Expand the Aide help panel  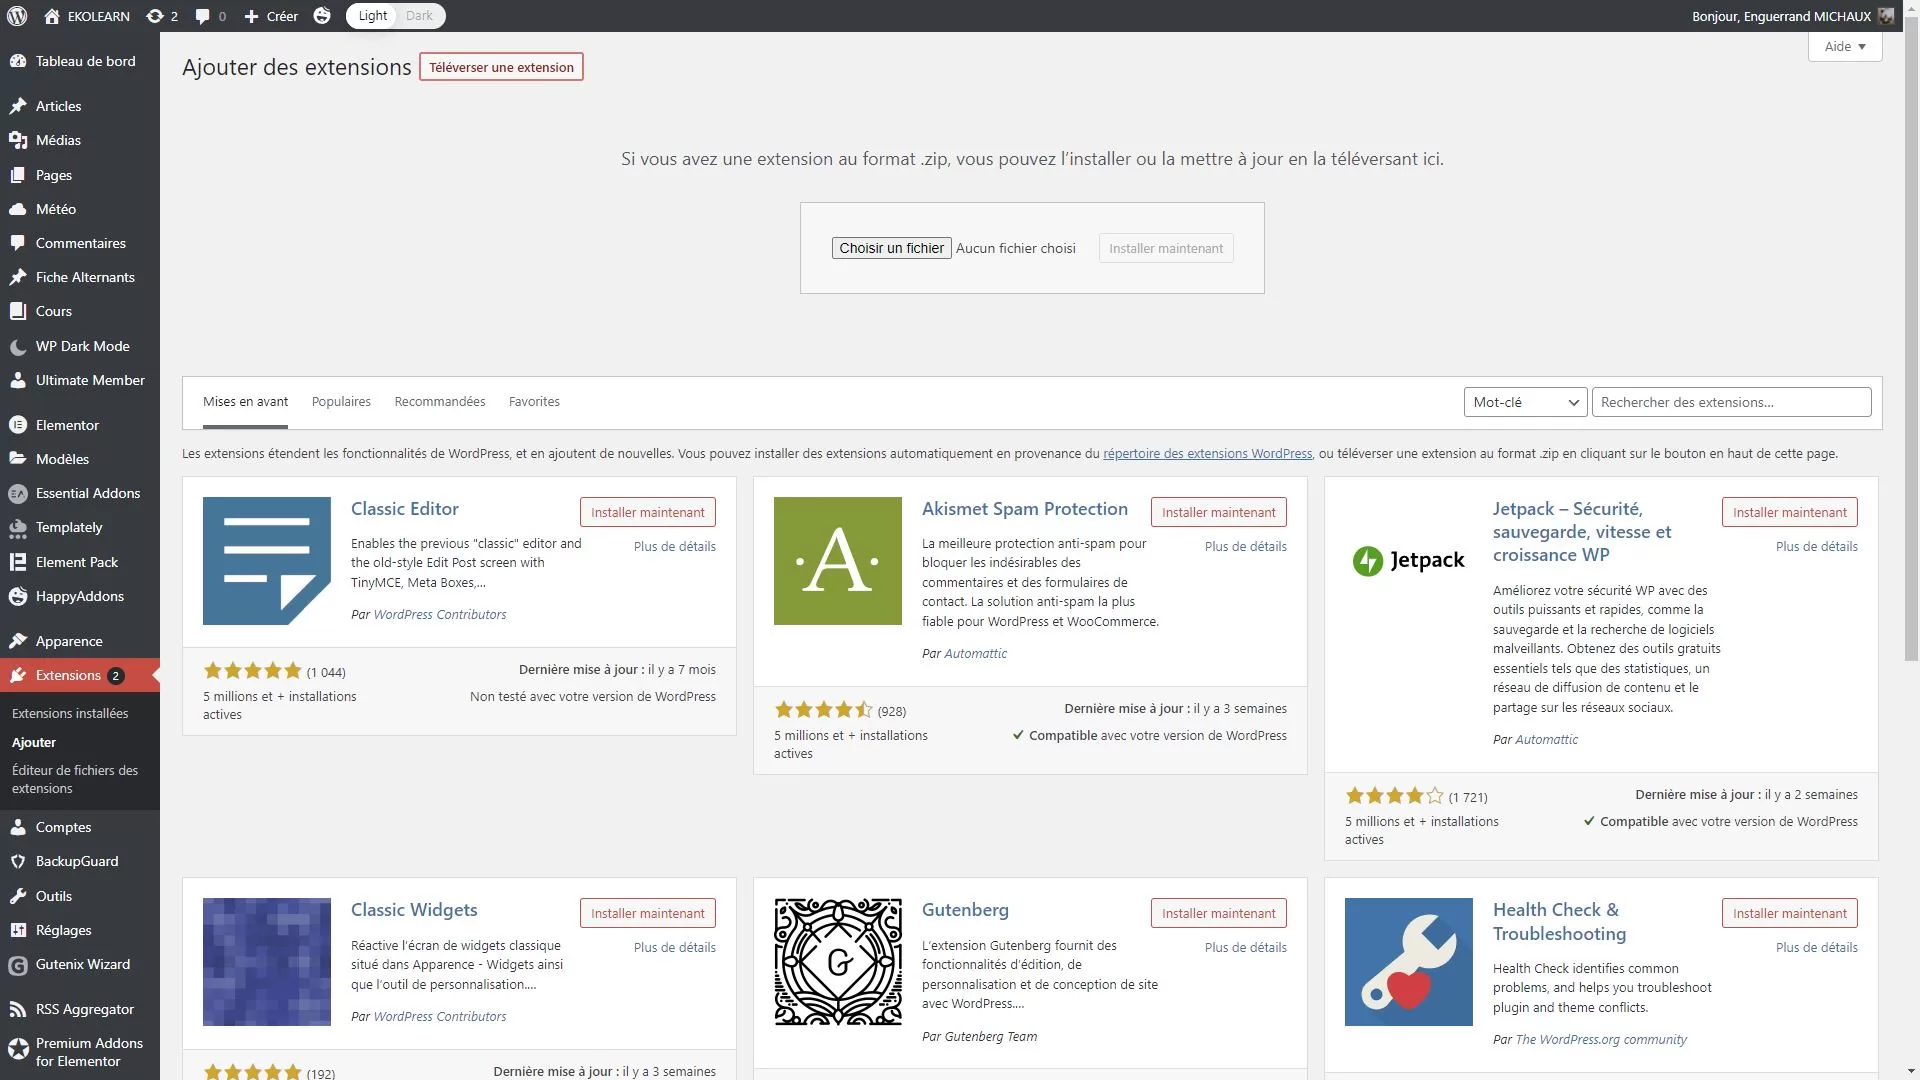pyautogui.click(x=1844, y=47)
